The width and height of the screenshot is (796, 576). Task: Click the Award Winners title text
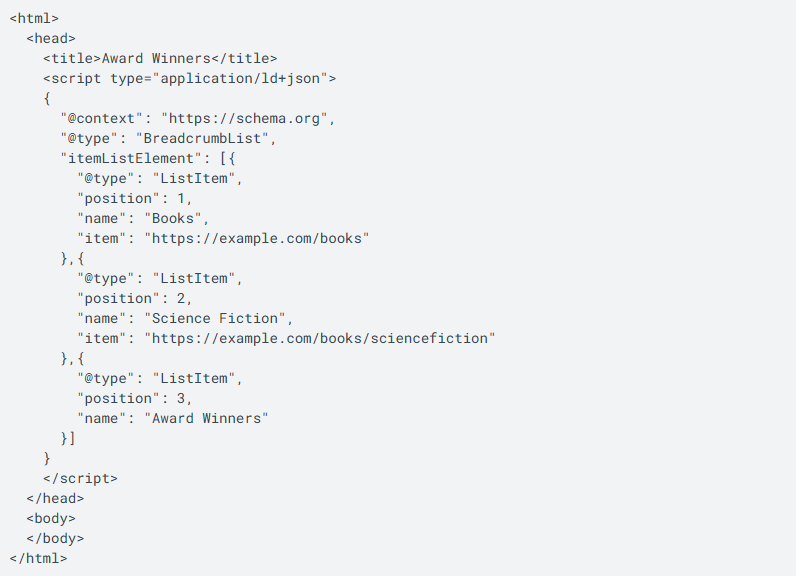(156, 59)
